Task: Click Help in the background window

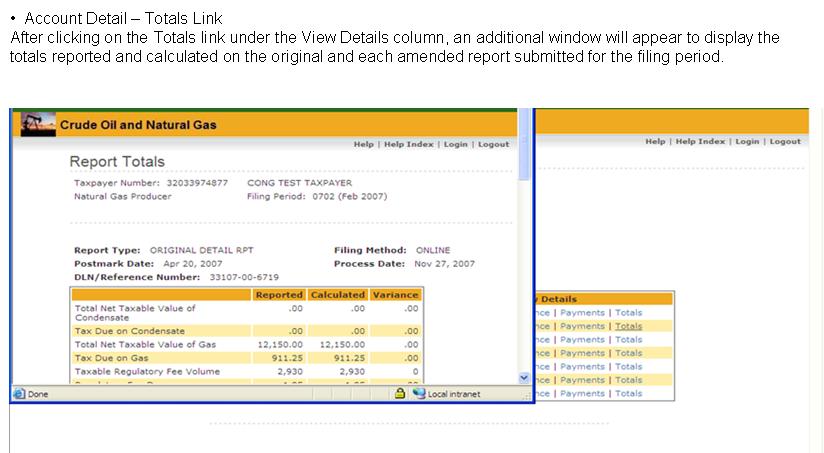Action: click(655, 142)
